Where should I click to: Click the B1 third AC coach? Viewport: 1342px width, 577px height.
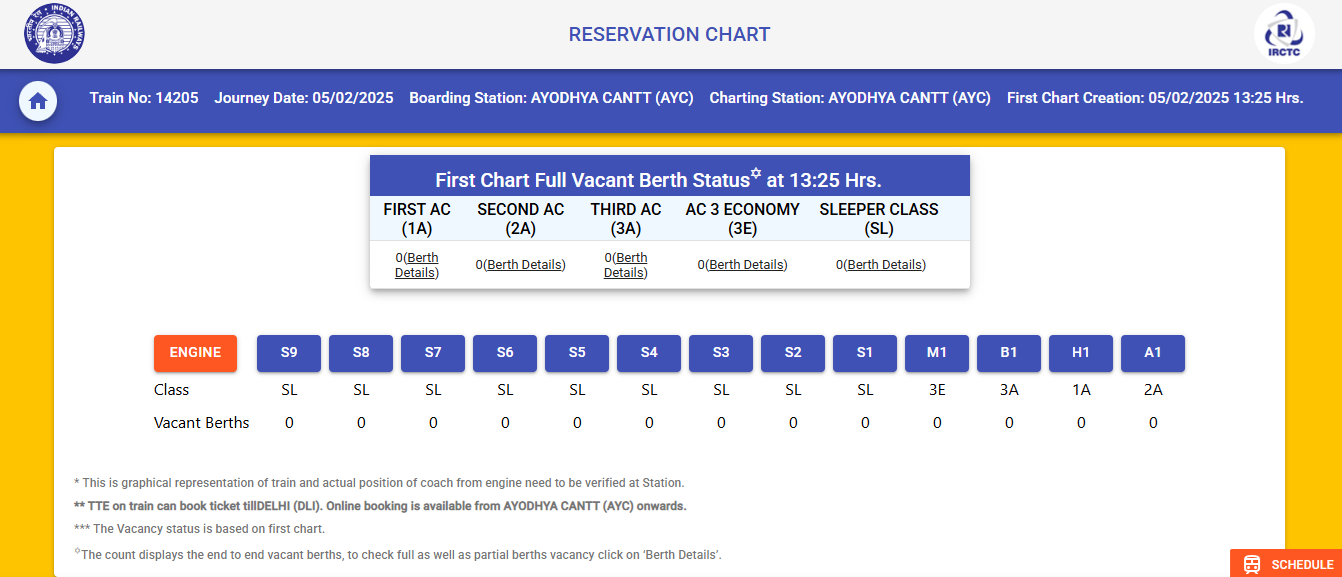click(x=1008, y=353)
